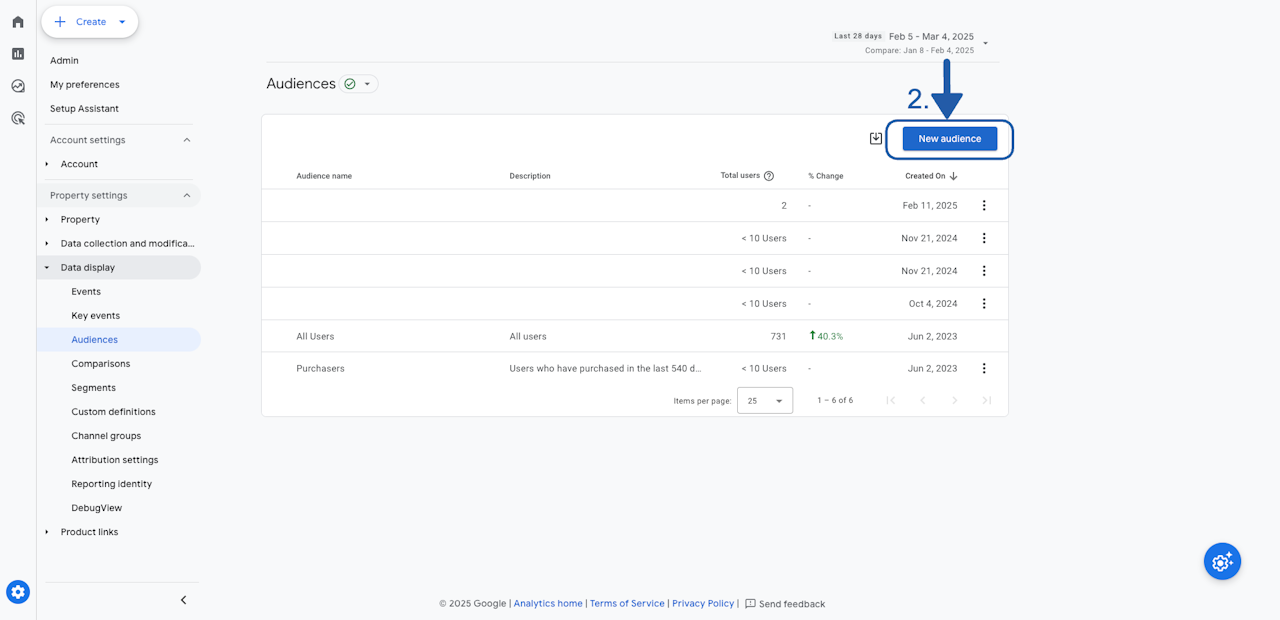Collapse the Property settings section
1280x620 pixels.
click(186, 196)
